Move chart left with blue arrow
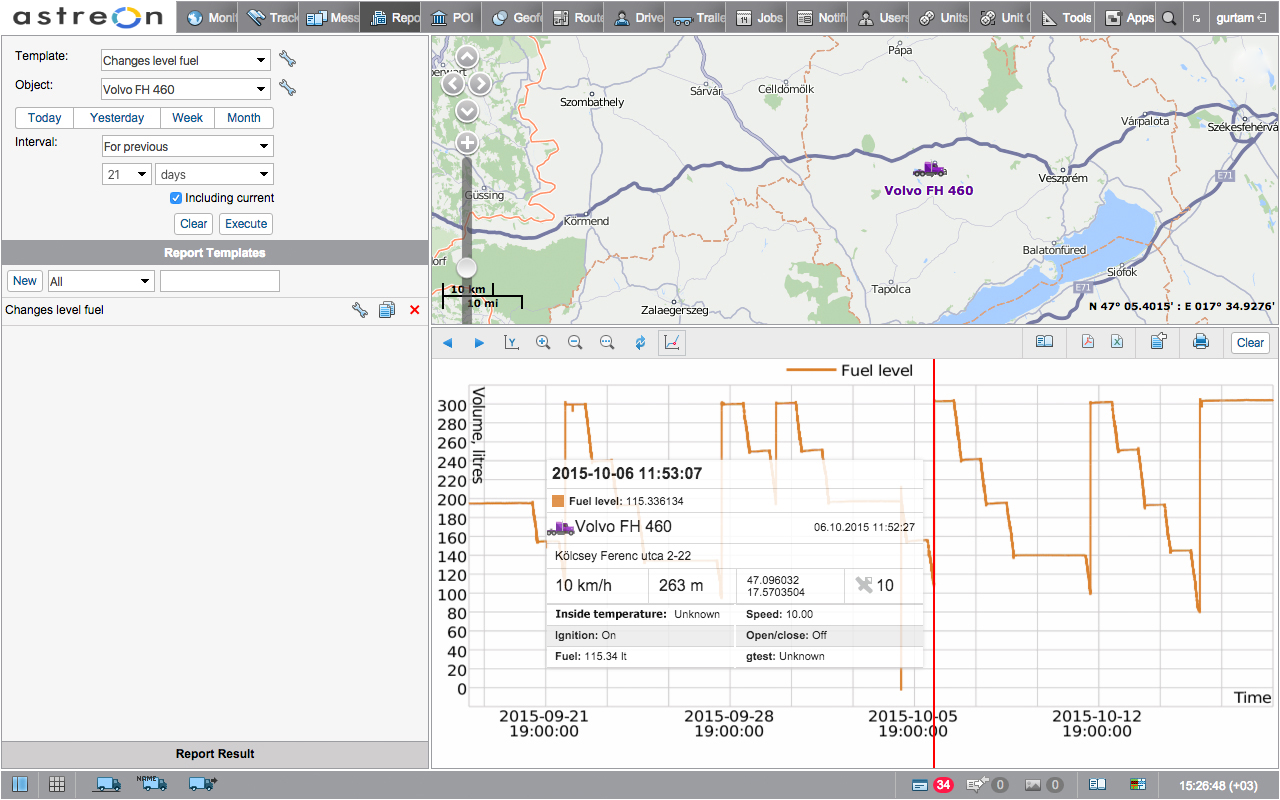1280x800 pixels. (x=447, y=343)
